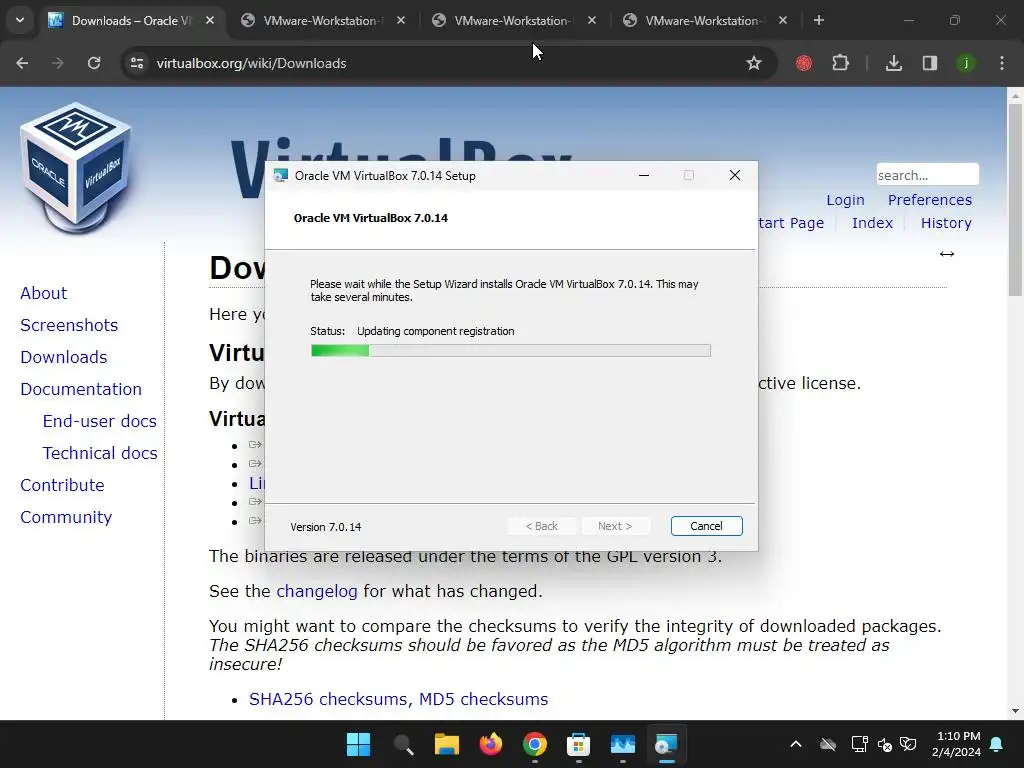Open Downloads in the sidebar
1024x768 pixels.
point(63,357)
